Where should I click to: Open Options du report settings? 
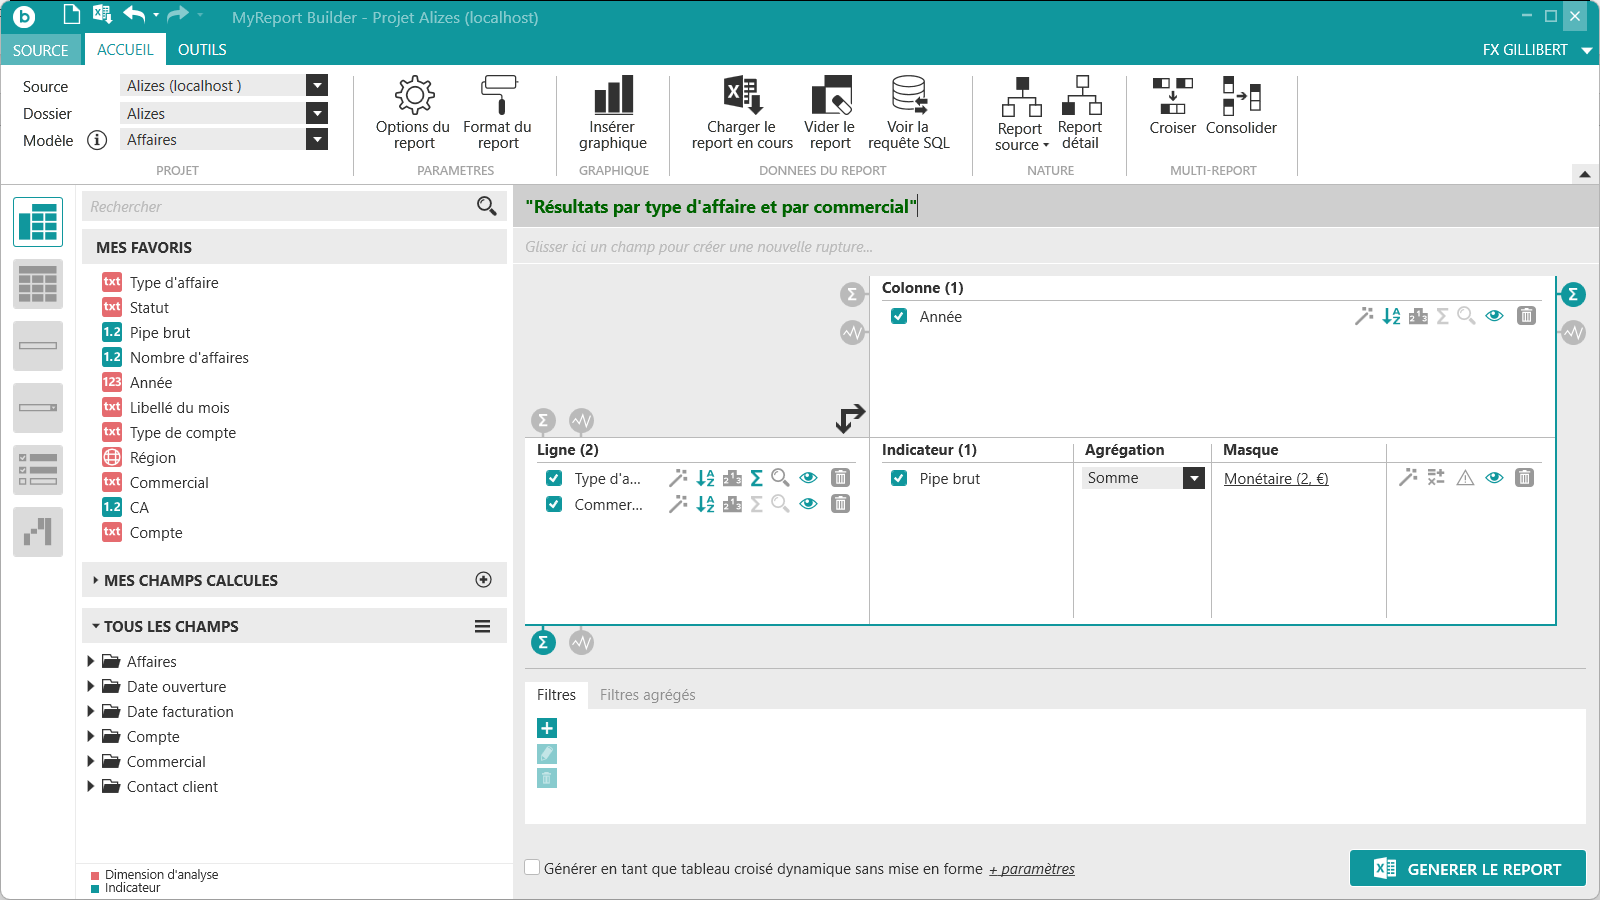coord(413,112)
